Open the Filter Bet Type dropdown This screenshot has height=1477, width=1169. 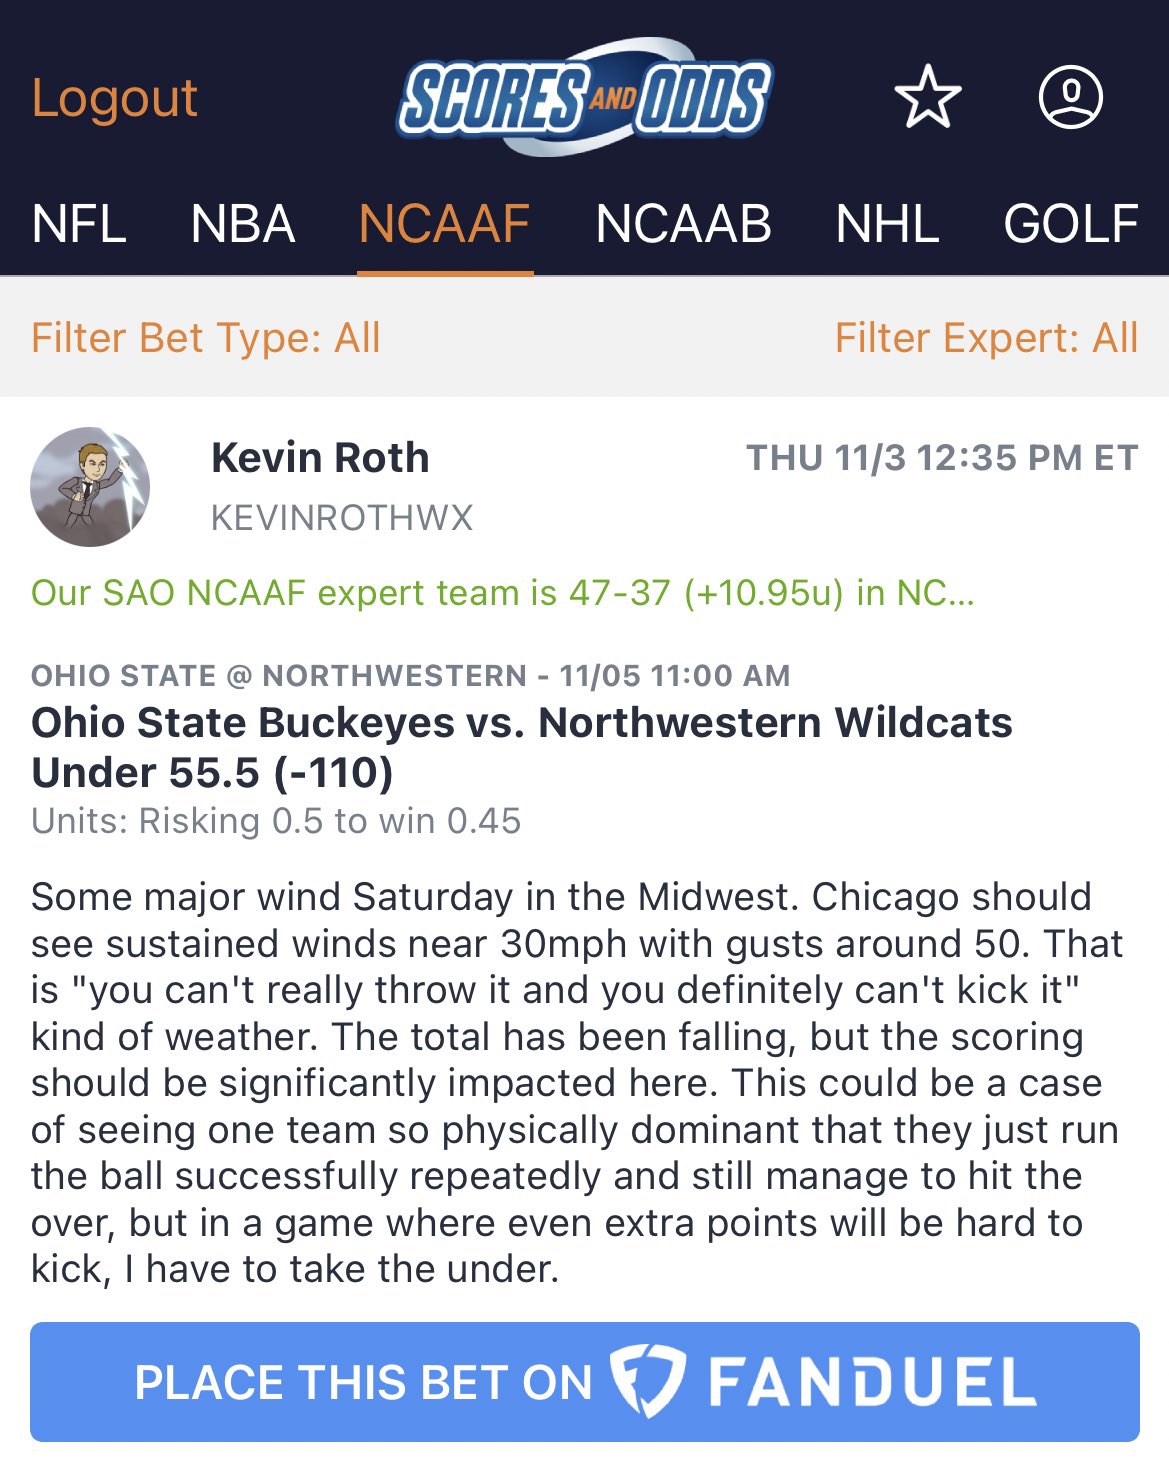tap(206, 338)
